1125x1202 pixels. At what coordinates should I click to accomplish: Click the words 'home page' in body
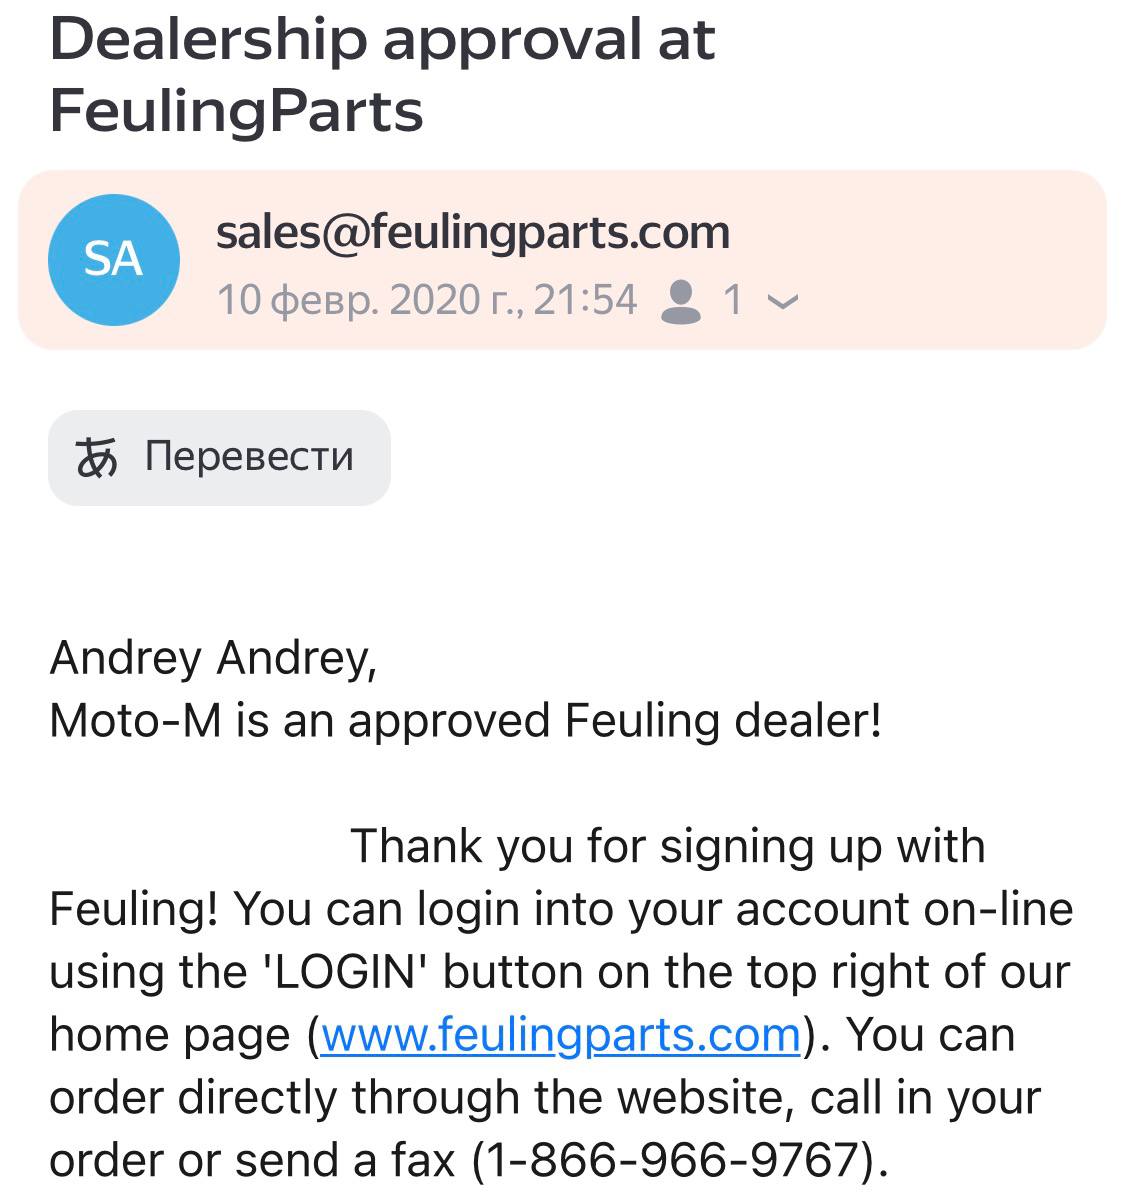[169, 1035]
